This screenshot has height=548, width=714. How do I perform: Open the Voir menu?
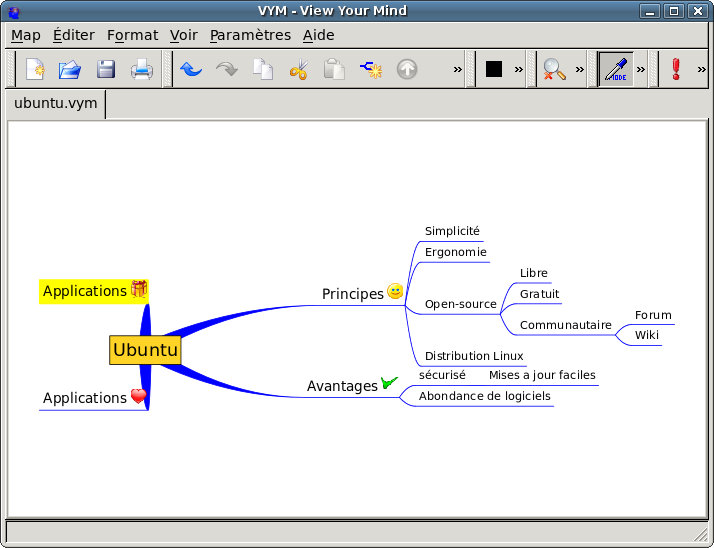point(184,35)
